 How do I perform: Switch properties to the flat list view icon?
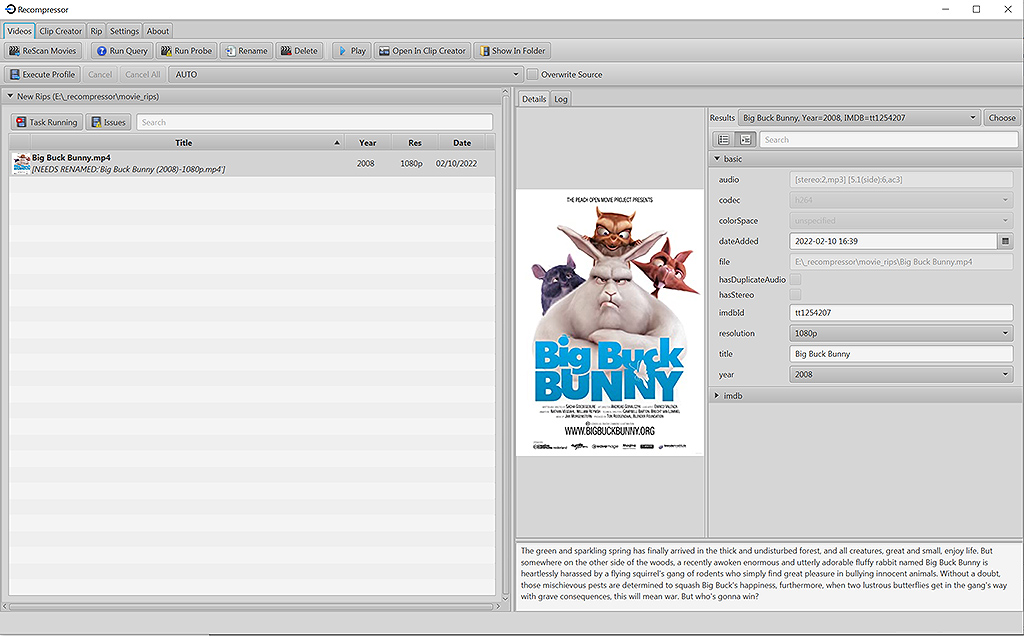[724, 140]
